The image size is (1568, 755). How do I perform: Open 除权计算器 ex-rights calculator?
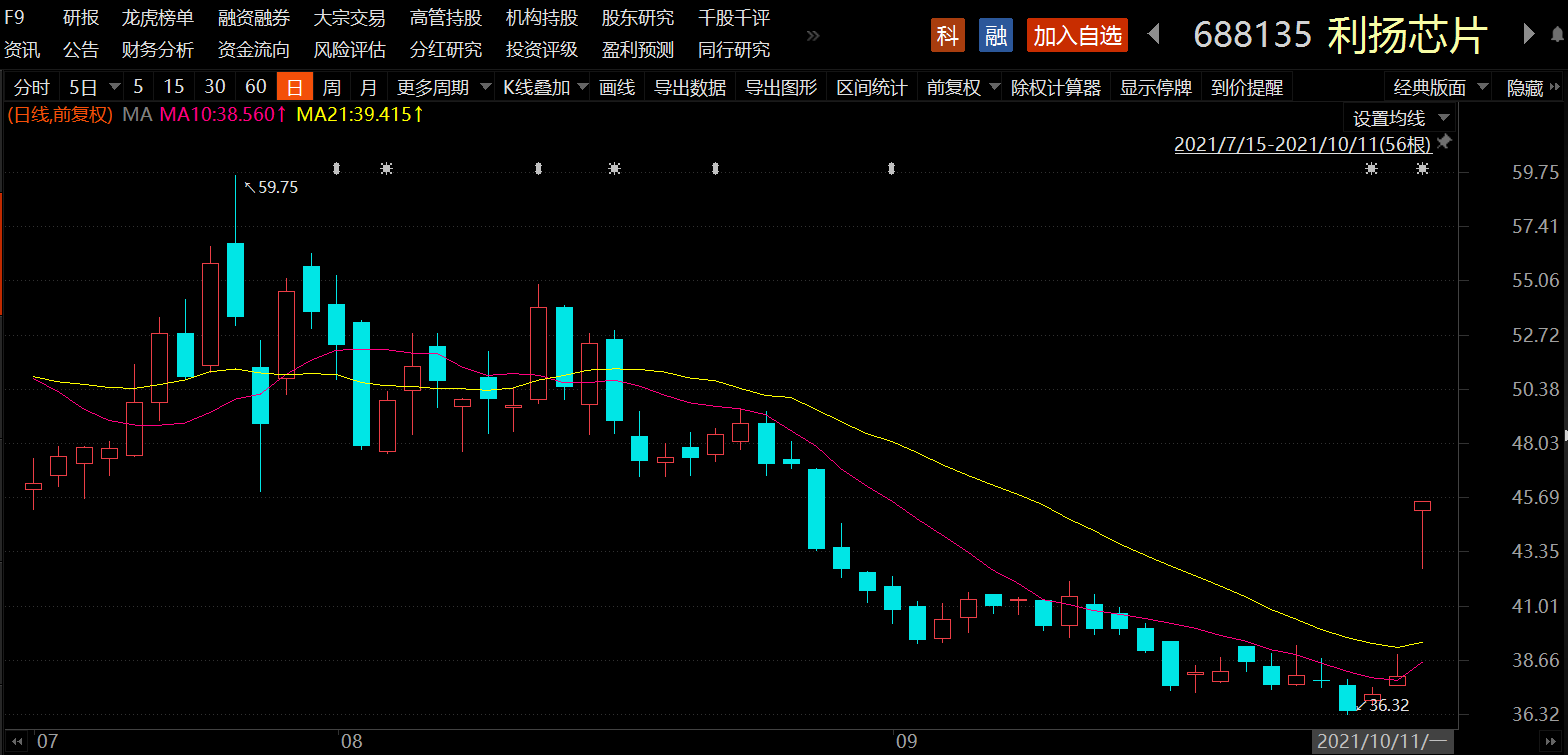(x=1056, y=87)
